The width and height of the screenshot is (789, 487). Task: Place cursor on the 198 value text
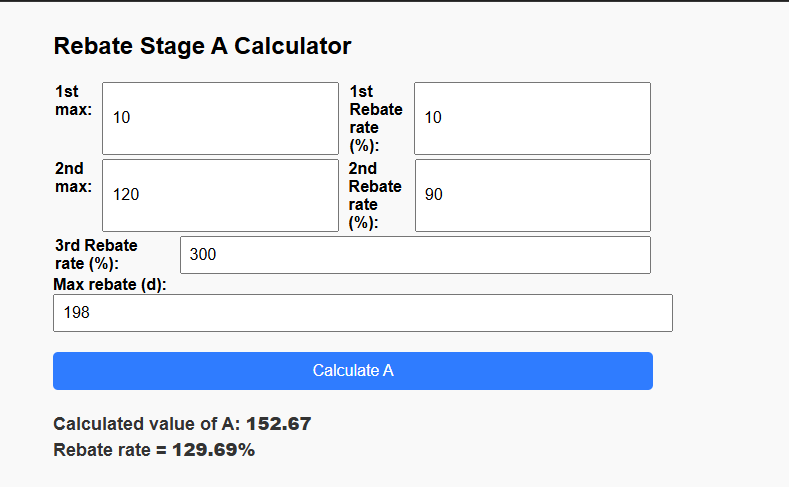[77, 313]
